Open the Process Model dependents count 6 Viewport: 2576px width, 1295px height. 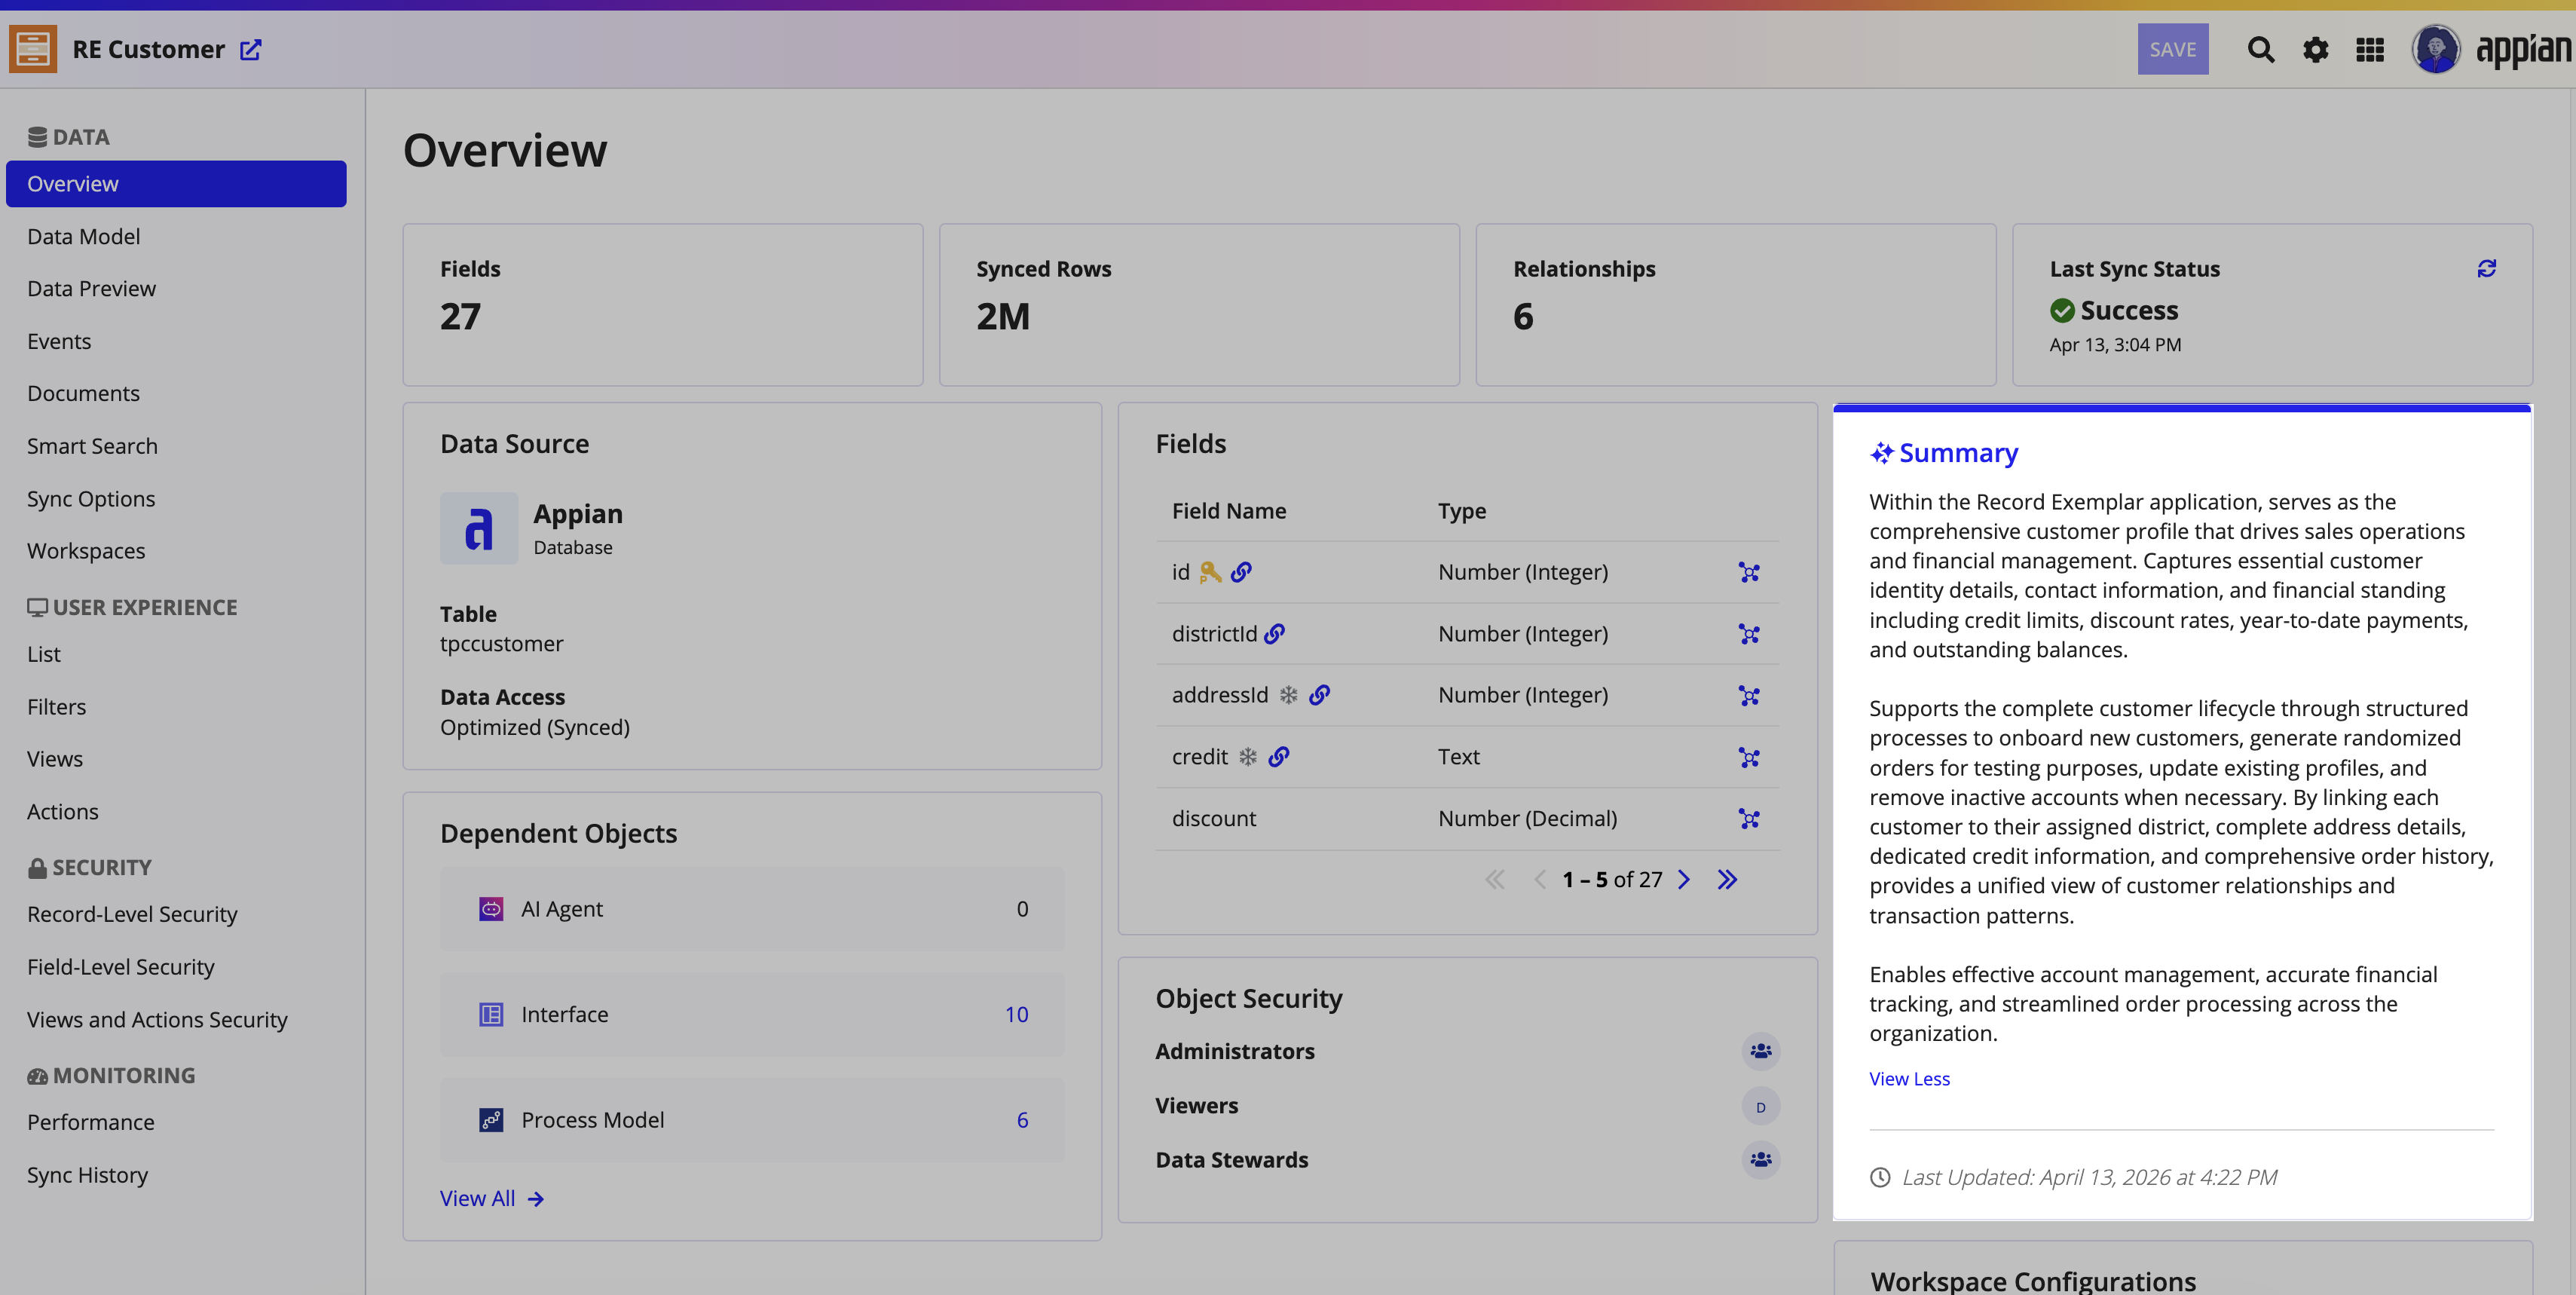(x=1022, y=1120)
